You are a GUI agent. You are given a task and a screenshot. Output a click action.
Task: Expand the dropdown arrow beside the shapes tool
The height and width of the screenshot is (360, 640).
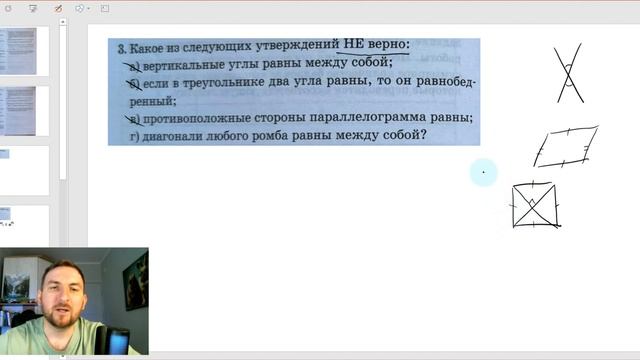[x=88, y=9]
